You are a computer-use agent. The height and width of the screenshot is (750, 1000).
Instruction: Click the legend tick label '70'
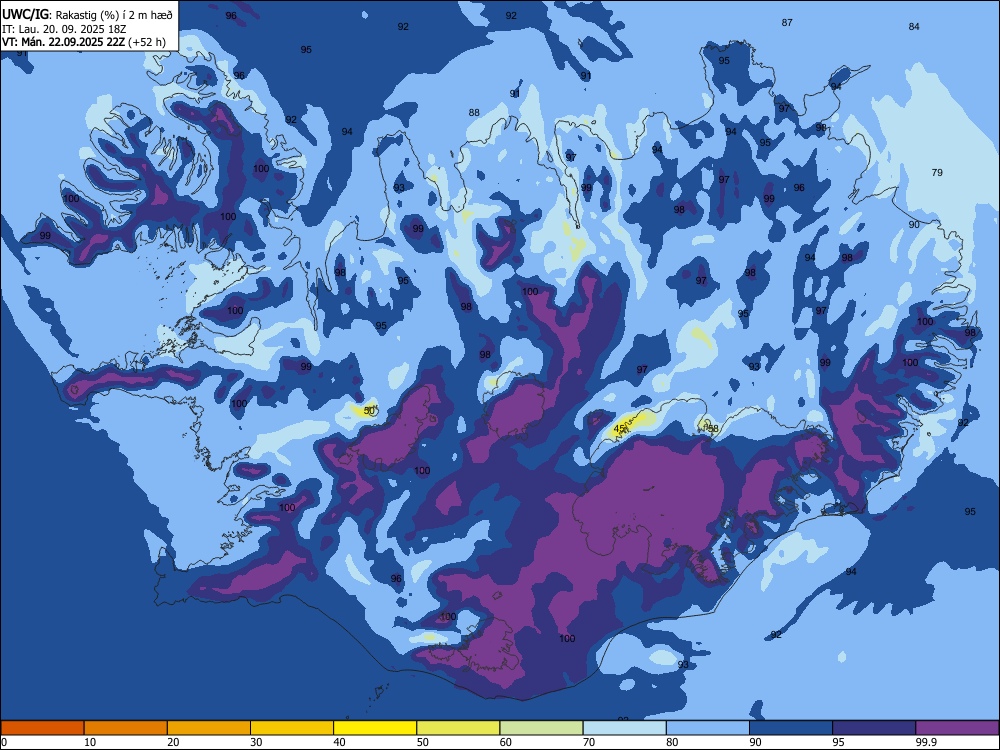pyautogui.click(x=589, y=742)
